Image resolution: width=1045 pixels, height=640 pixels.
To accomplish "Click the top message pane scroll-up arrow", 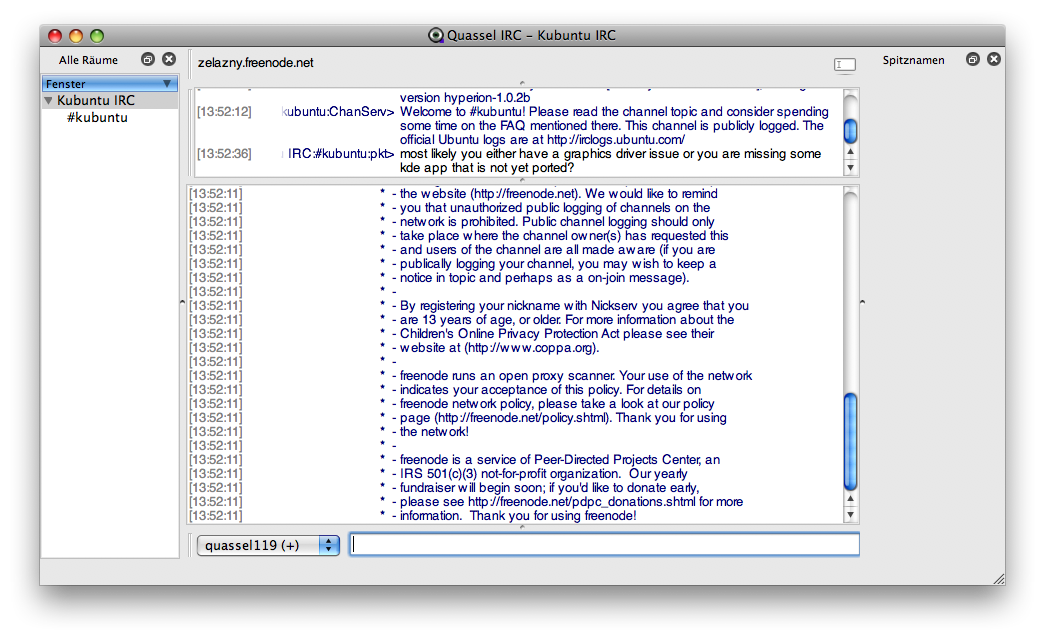I will 850,153.
